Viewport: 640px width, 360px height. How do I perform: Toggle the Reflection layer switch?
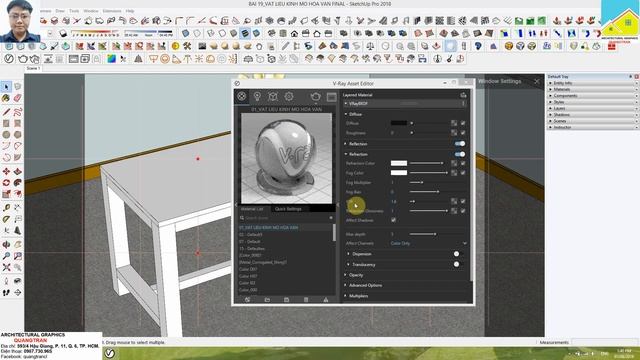tap(460, 144)
